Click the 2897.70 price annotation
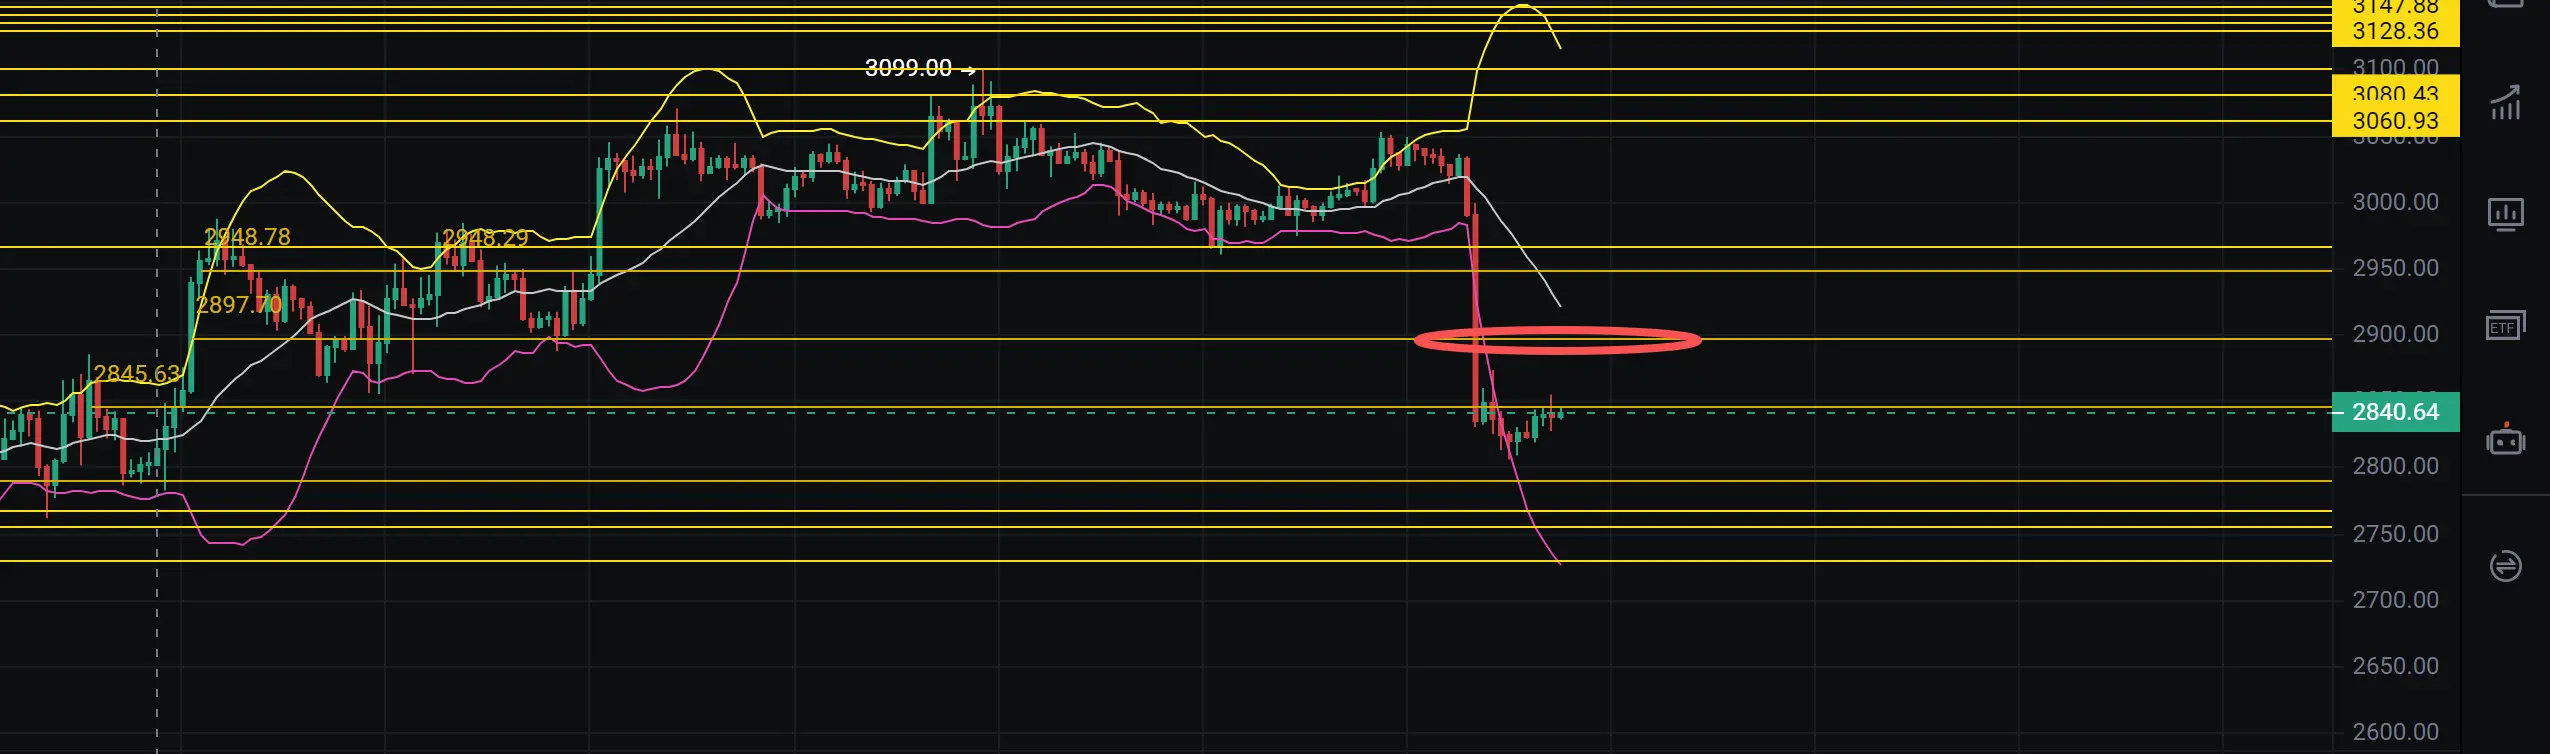 pos(240,304)
